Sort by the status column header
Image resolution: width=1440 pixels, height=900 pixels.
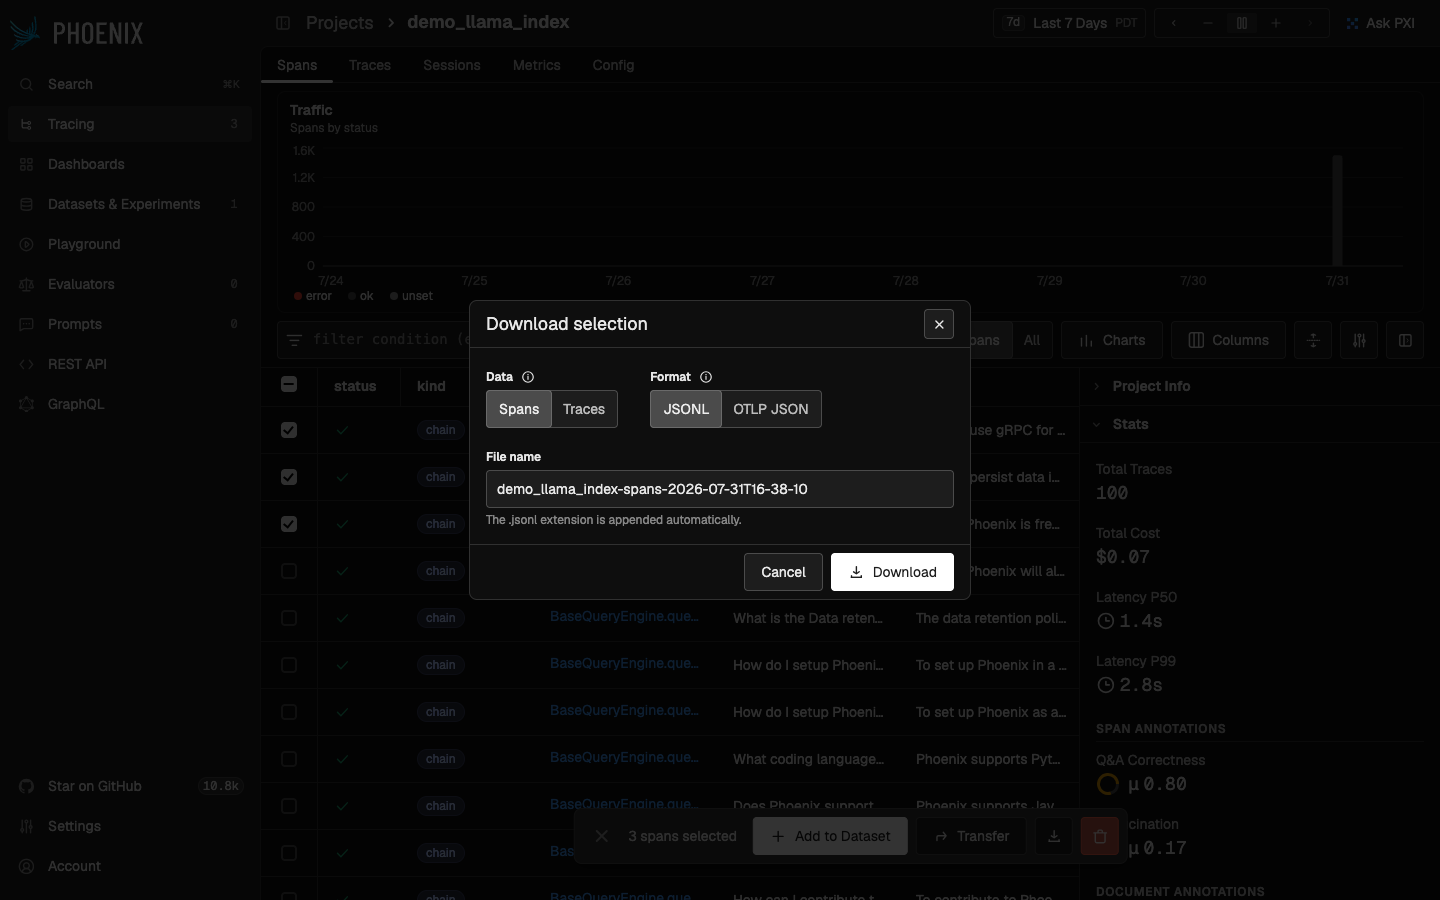355,386
